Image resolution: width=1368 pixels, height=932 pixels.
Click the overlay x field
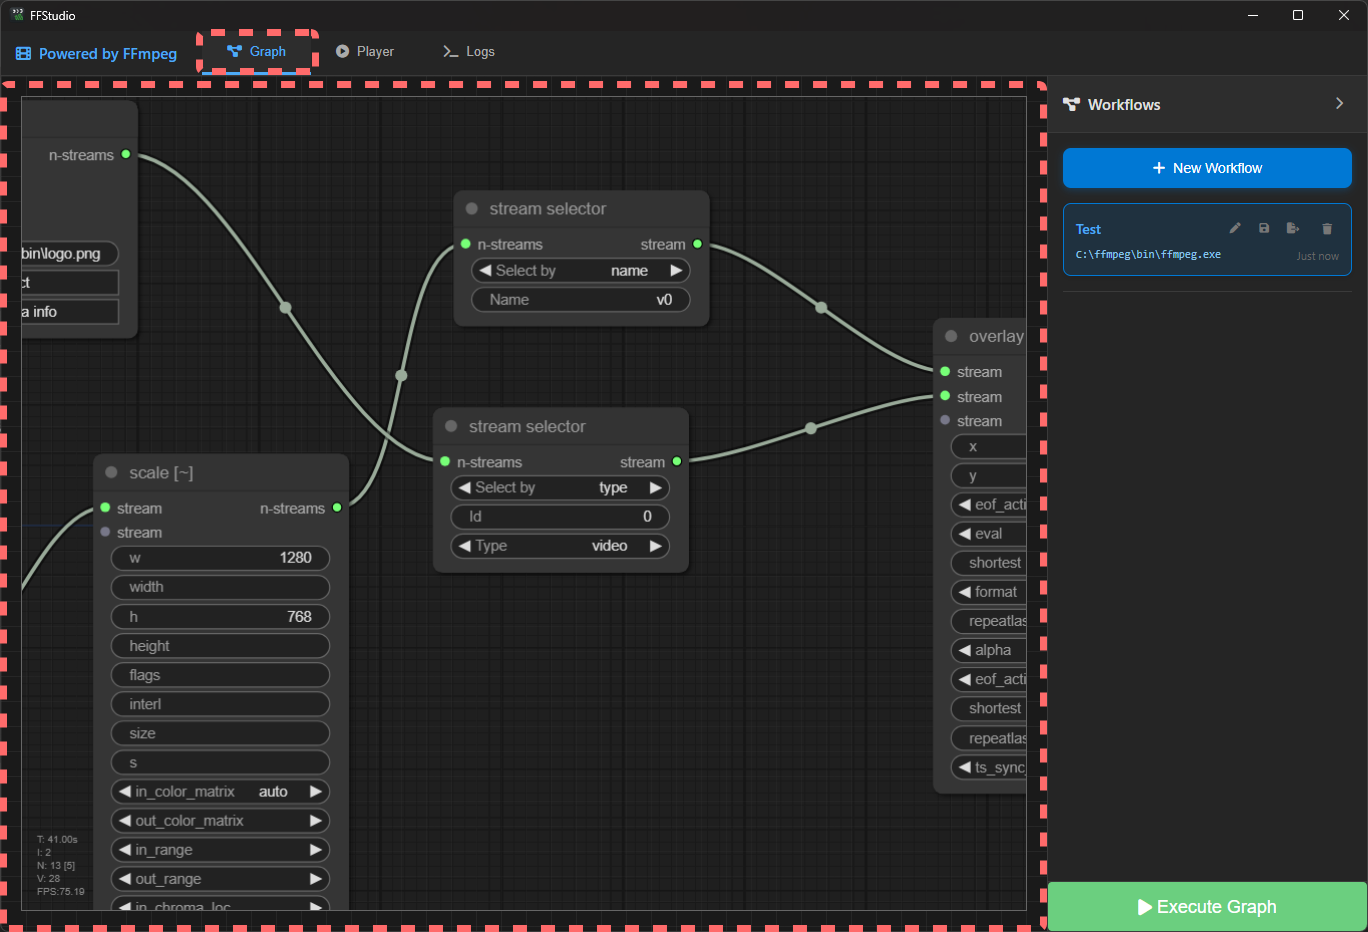point(989,446)
